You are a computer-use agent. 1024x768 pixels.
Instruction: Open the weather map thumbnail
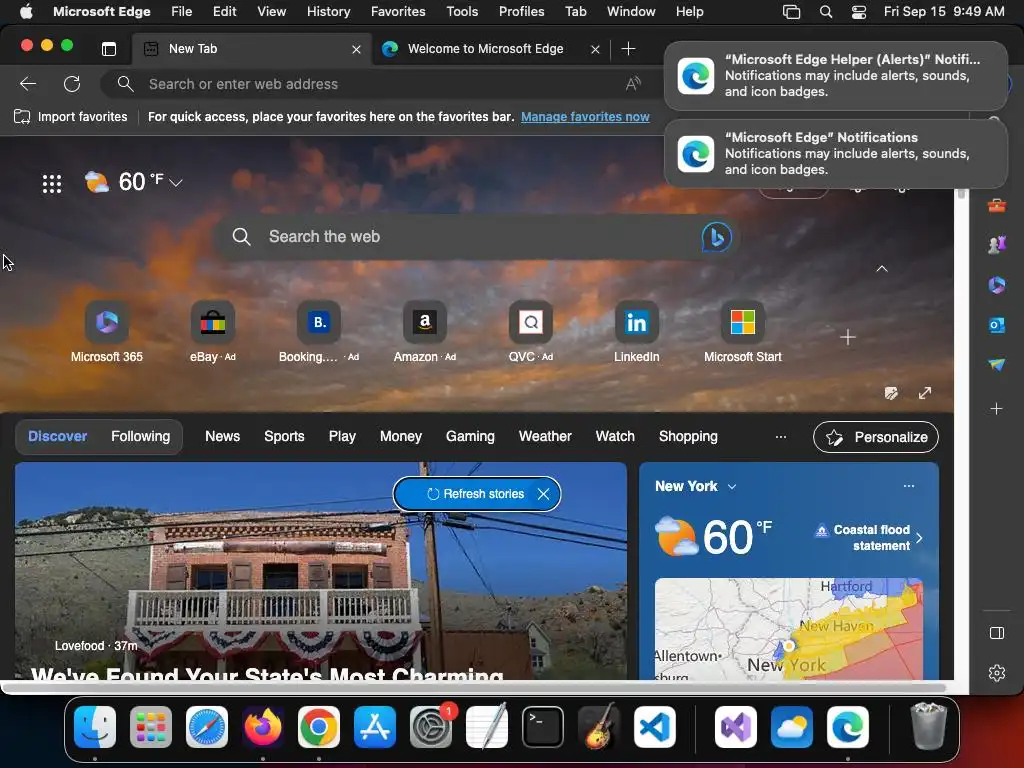[789, 628]
